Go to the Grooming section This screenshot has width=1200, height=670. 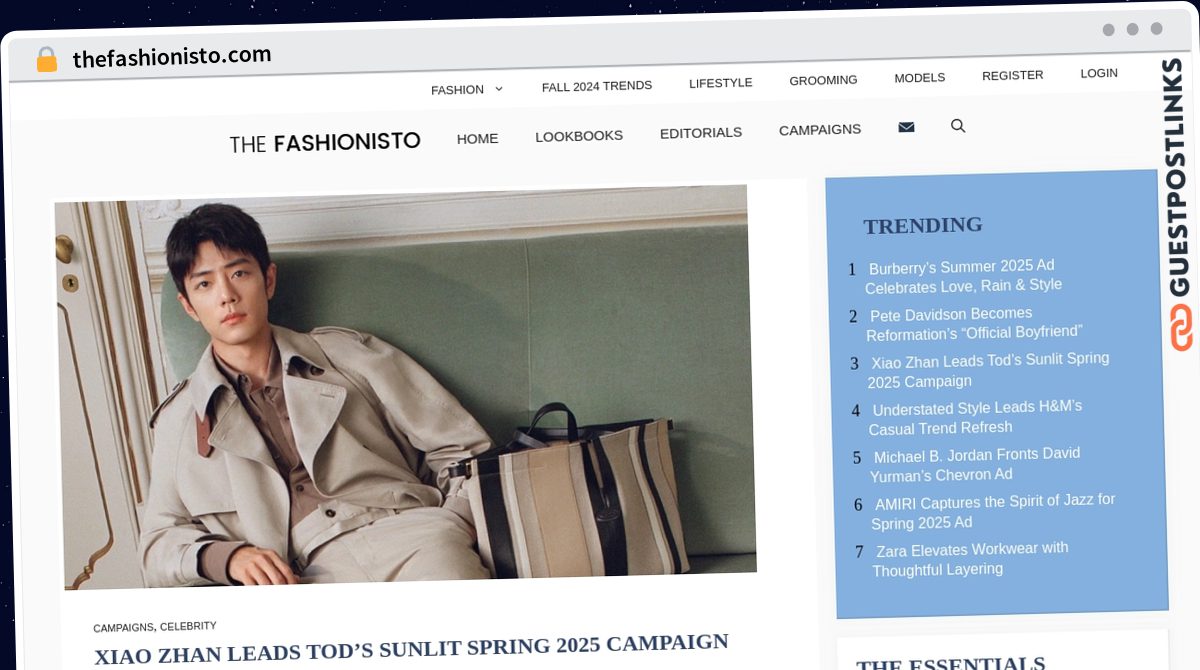click(x=823, y=80)
